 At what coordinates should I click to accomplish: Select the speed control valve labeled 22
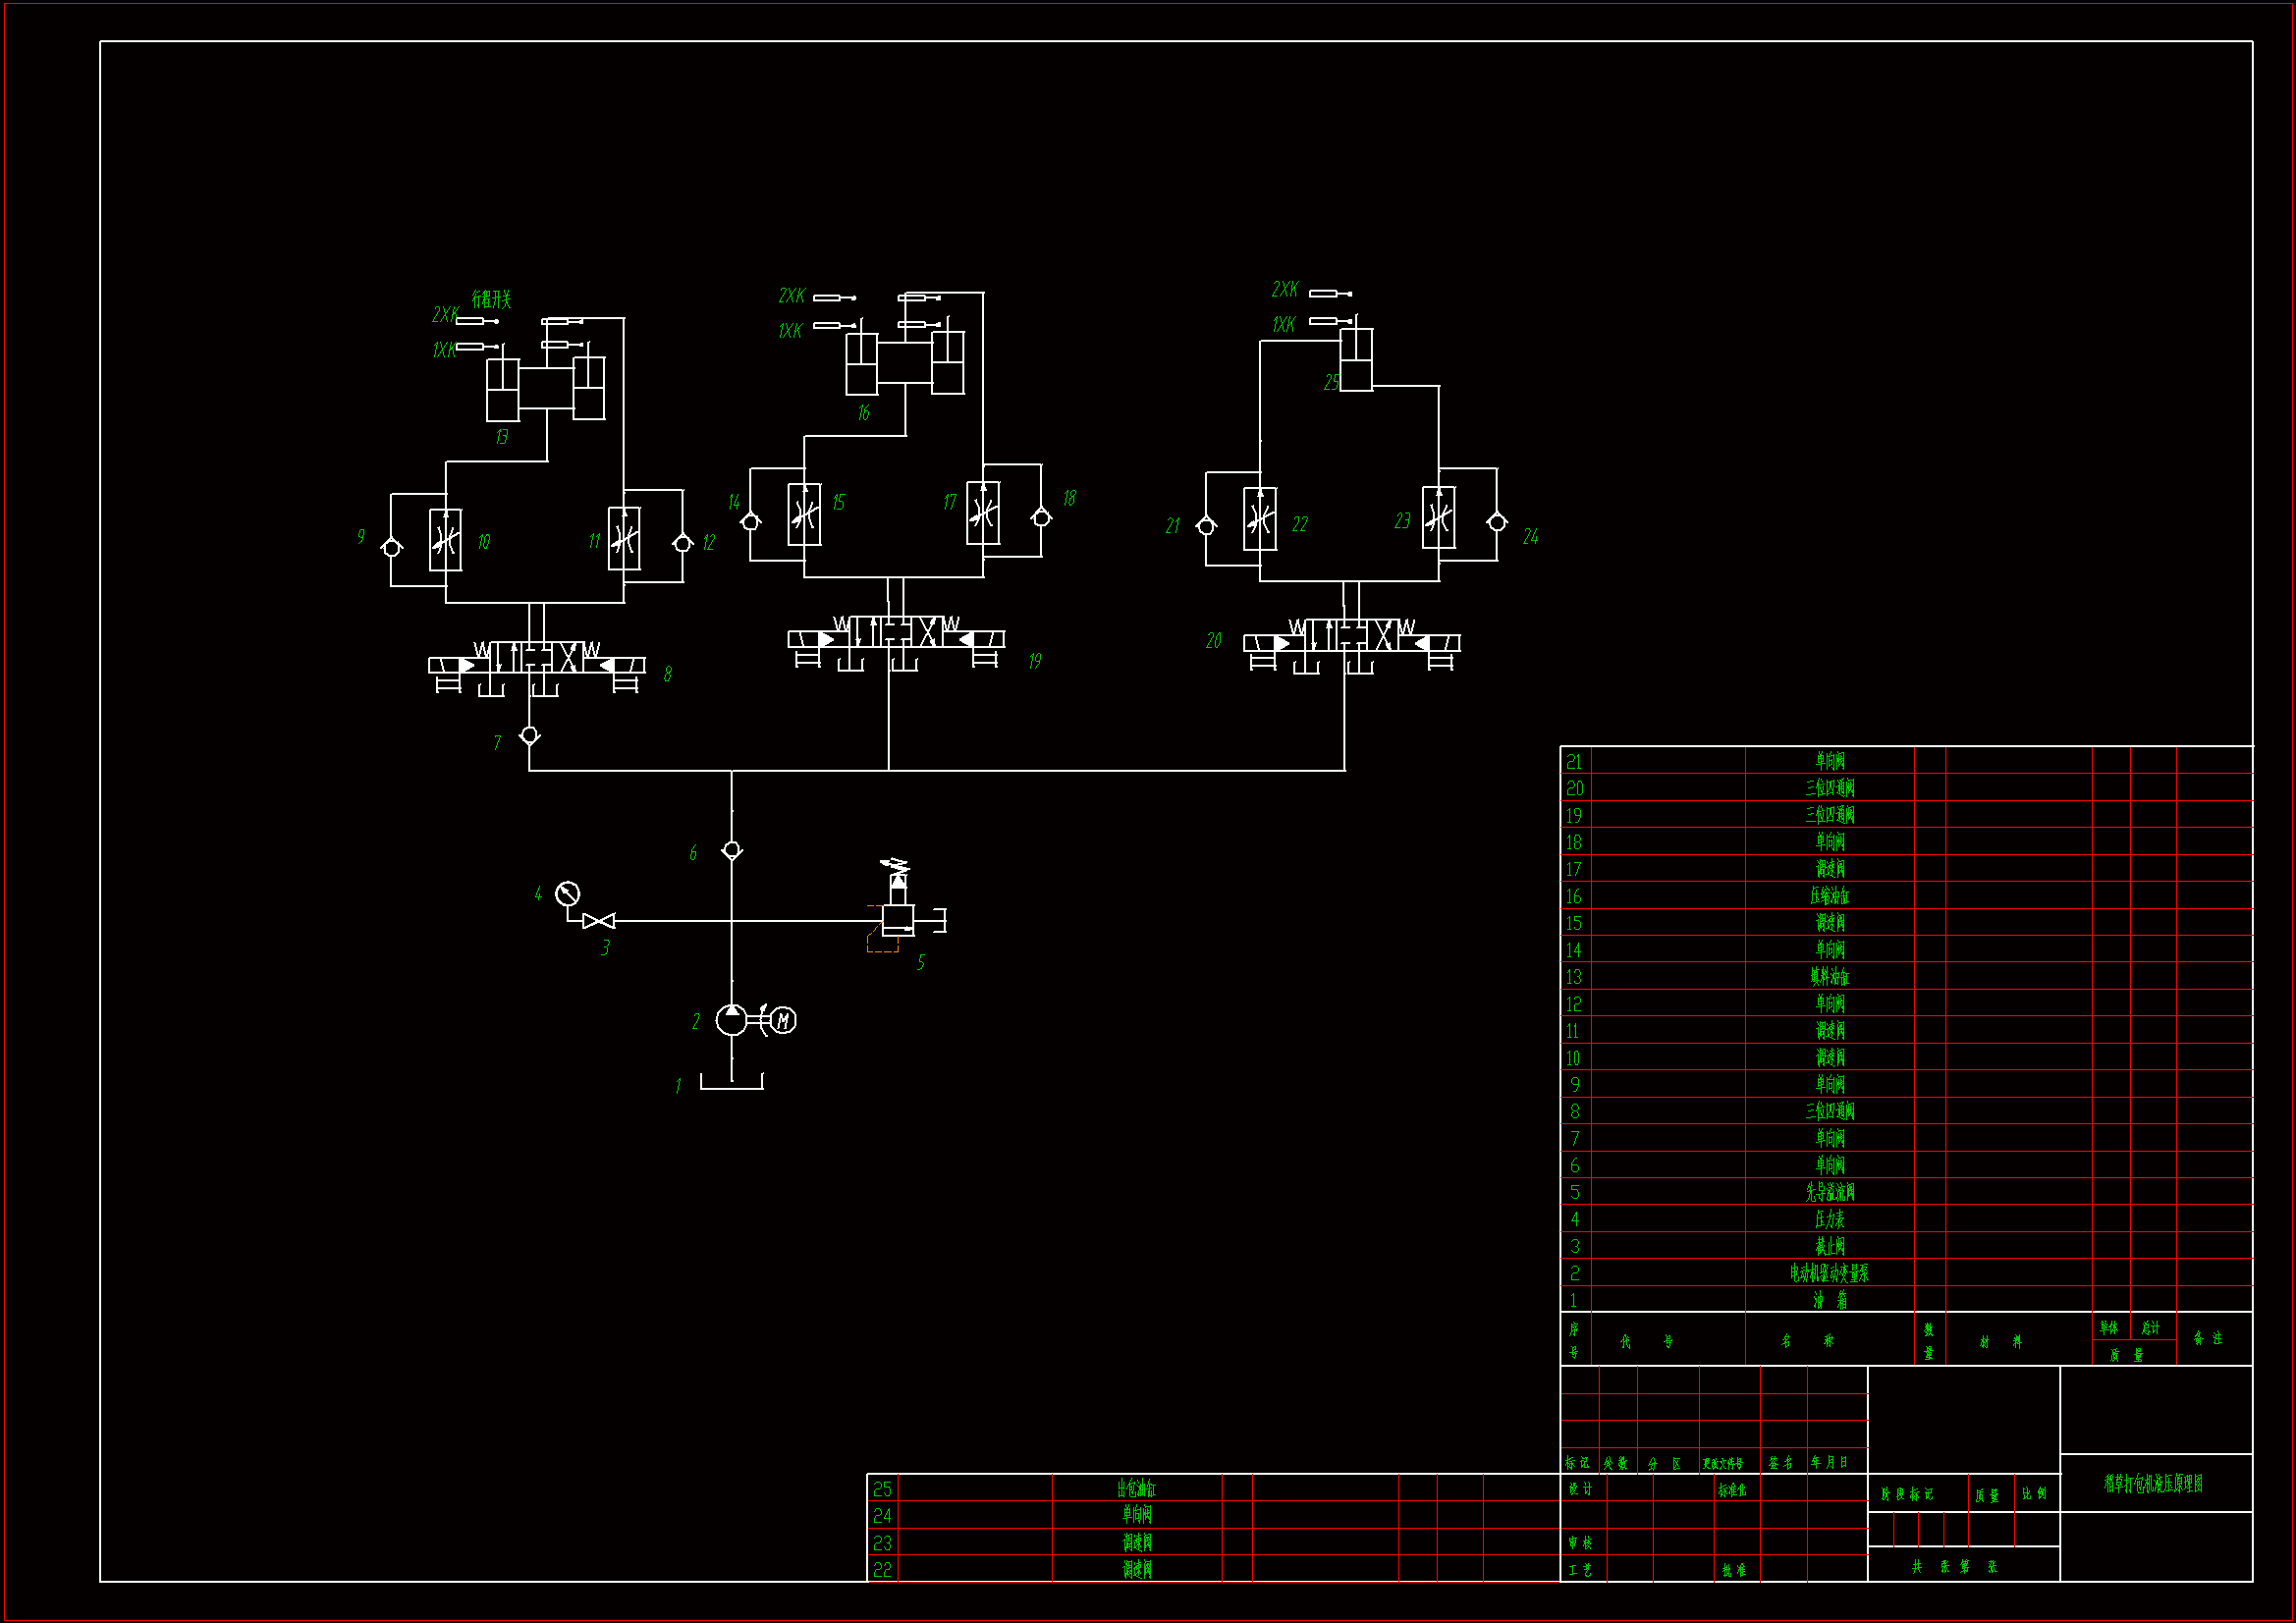tap(1259, 519)
